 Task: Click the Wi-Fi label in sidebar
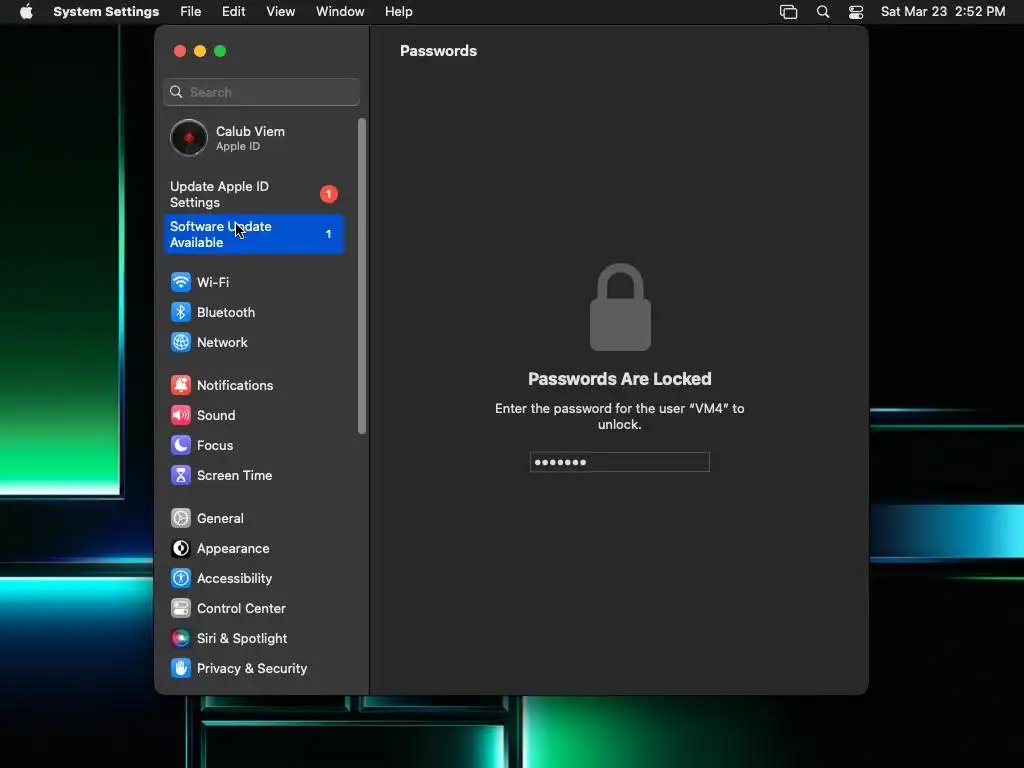pos(213,282)
